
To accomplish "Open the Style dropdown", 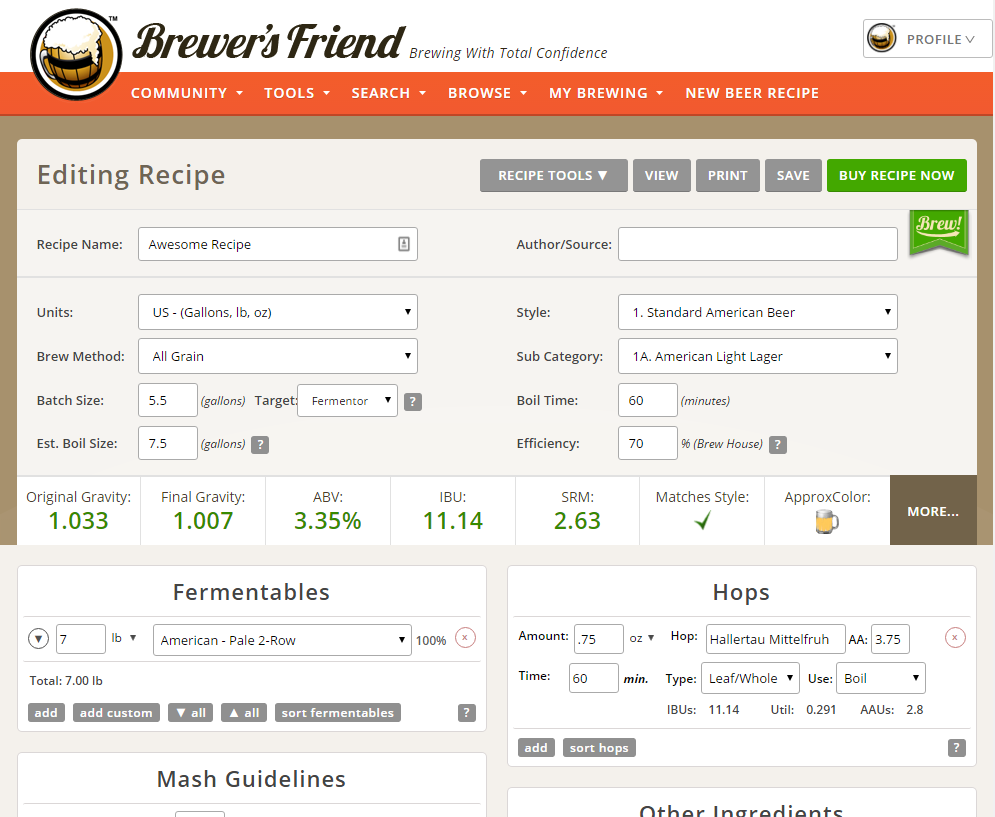I will (x=758, y=312).
